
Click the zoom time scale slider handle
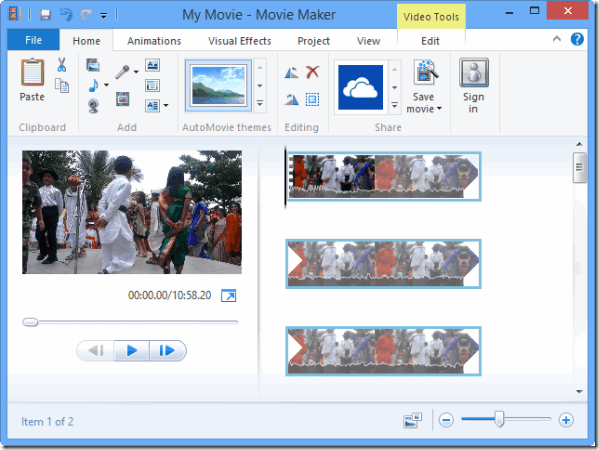[x=499, y=419]
